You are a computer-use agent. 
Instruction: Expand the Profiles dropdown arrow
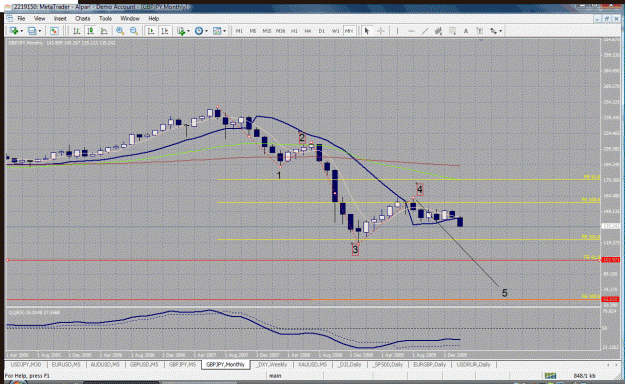pos(39,31)
